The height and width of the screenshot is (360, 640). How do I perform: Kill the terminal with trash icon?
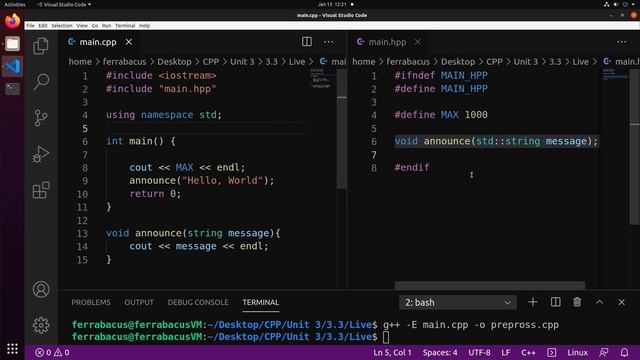click(577, 302)
